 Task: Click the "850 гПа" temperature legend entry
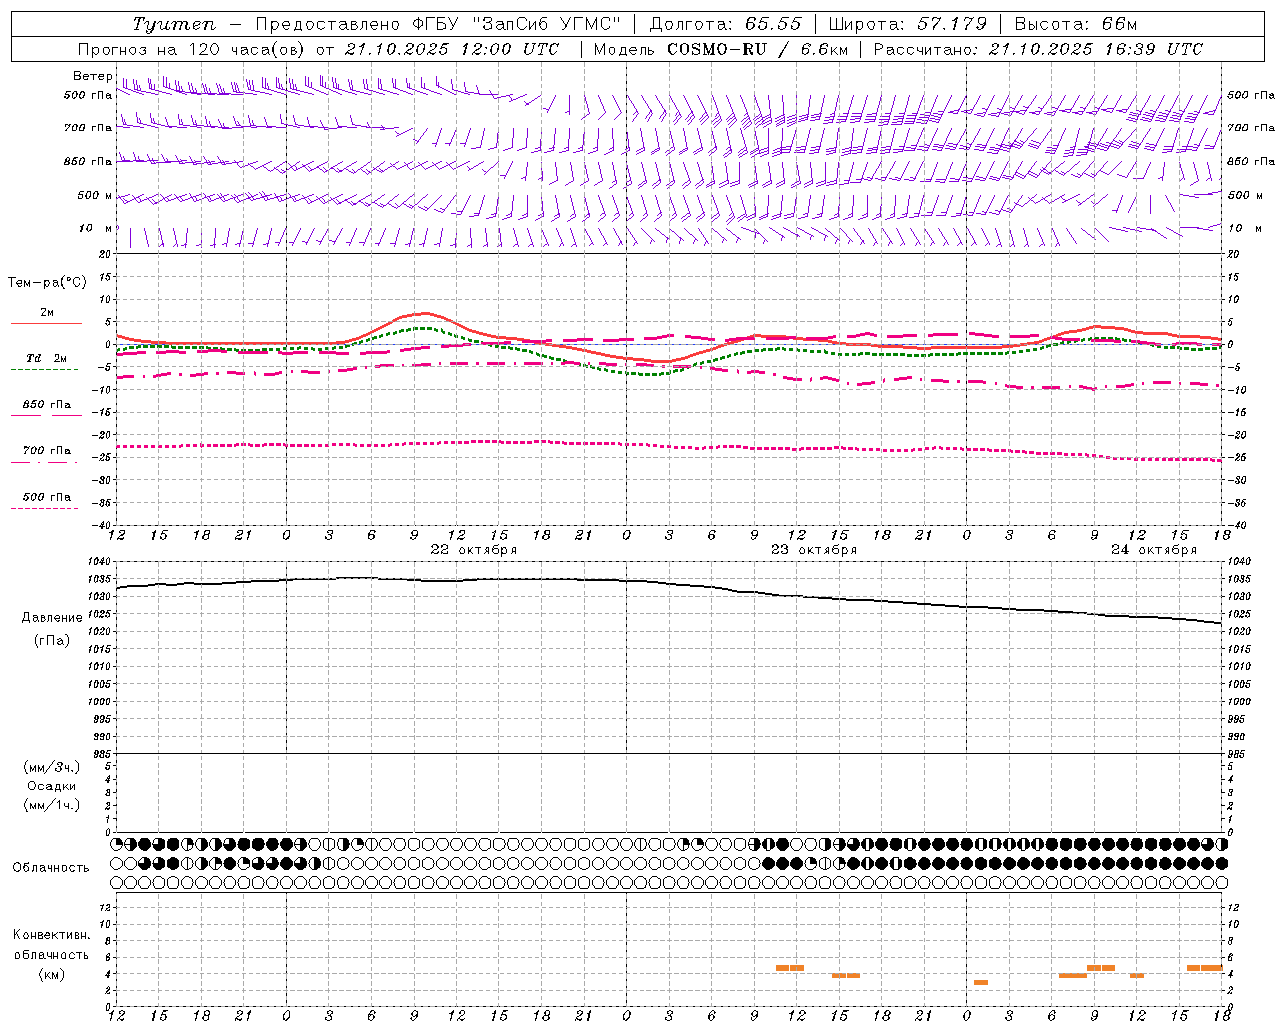pos(46,404)
